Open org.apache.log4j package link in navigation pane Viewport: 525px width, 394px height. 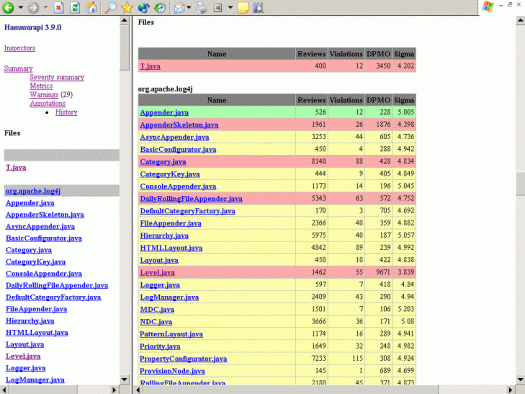pyautogui.click(x=33, y=191)
